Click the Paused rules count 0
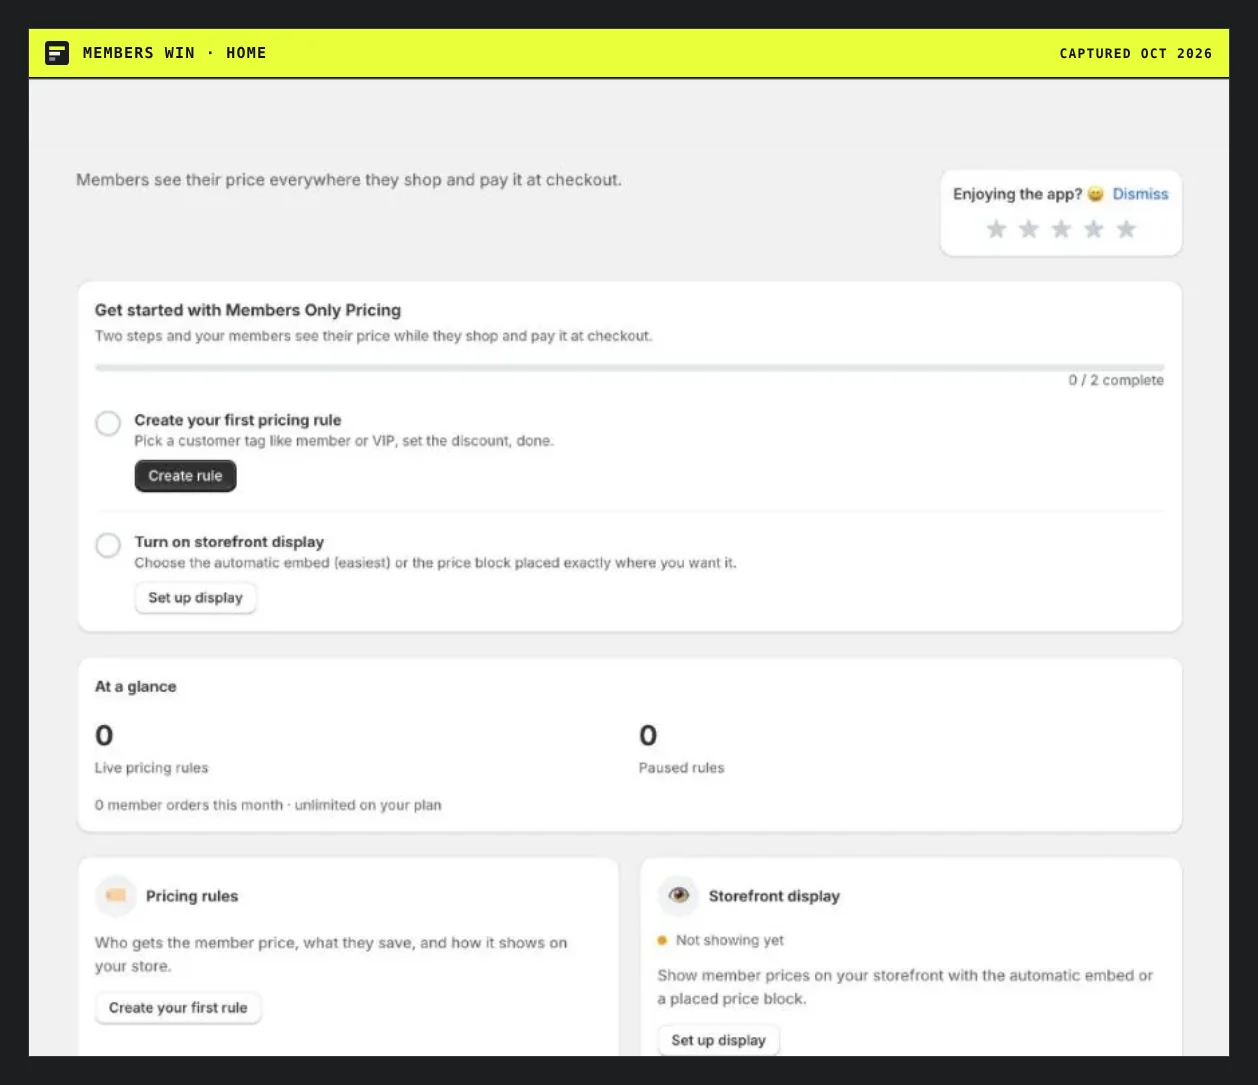This screenshot has width=1258, height=1085. [648, 736]
